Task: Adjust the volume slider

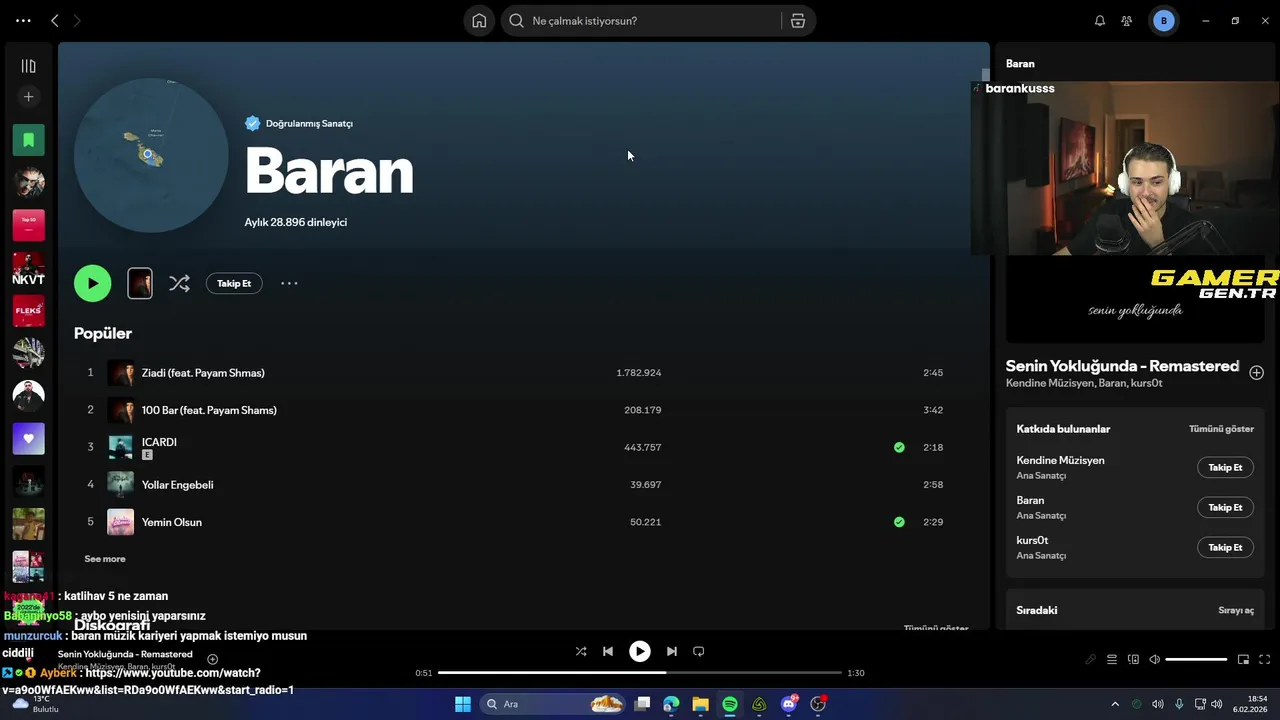Action: click(1196, 660)
